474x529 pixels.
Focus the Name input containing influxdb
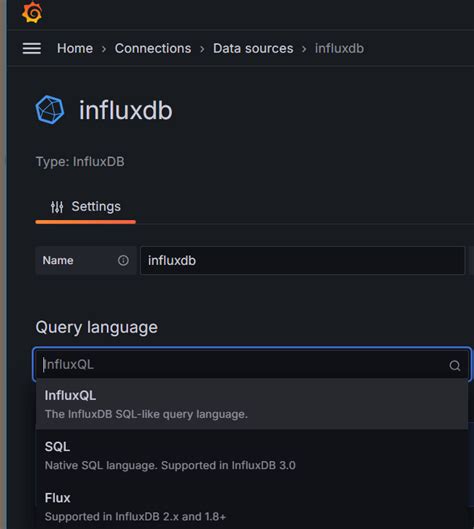pyautogui.click(x=303, y=260)
